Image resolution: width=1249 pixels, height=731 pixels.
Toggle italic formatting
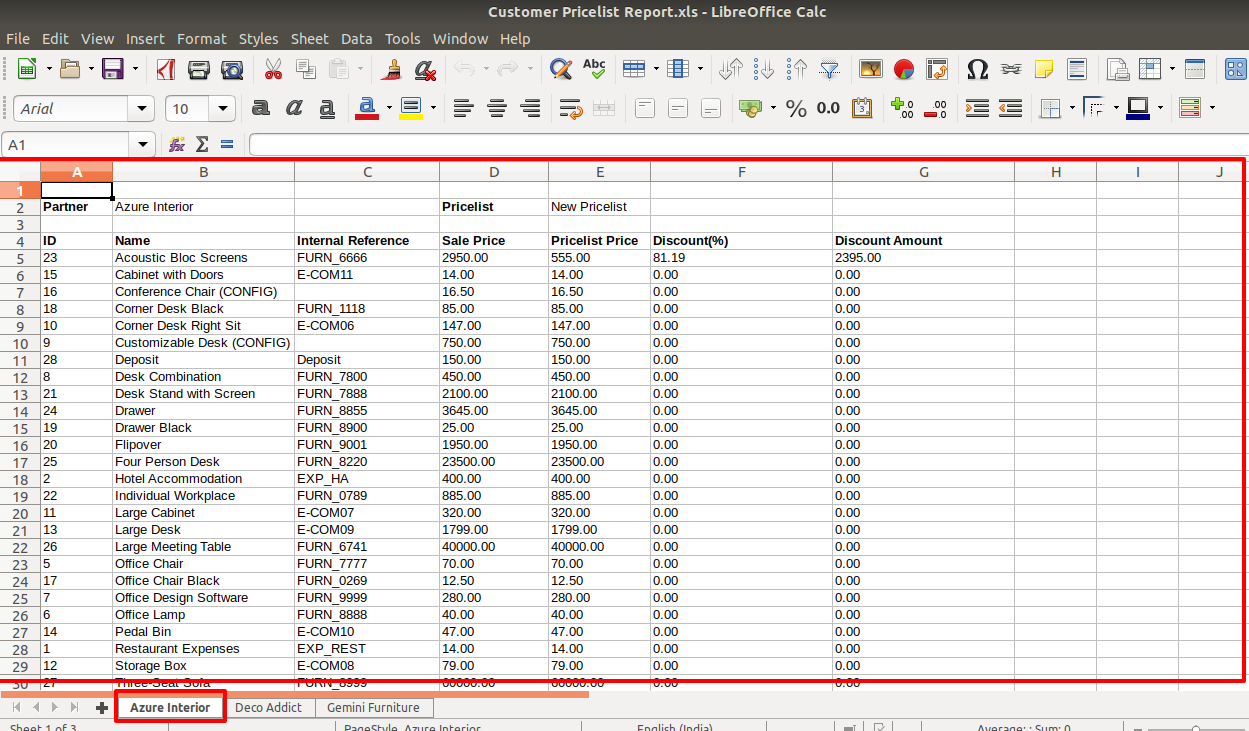(x=294, y=108)
